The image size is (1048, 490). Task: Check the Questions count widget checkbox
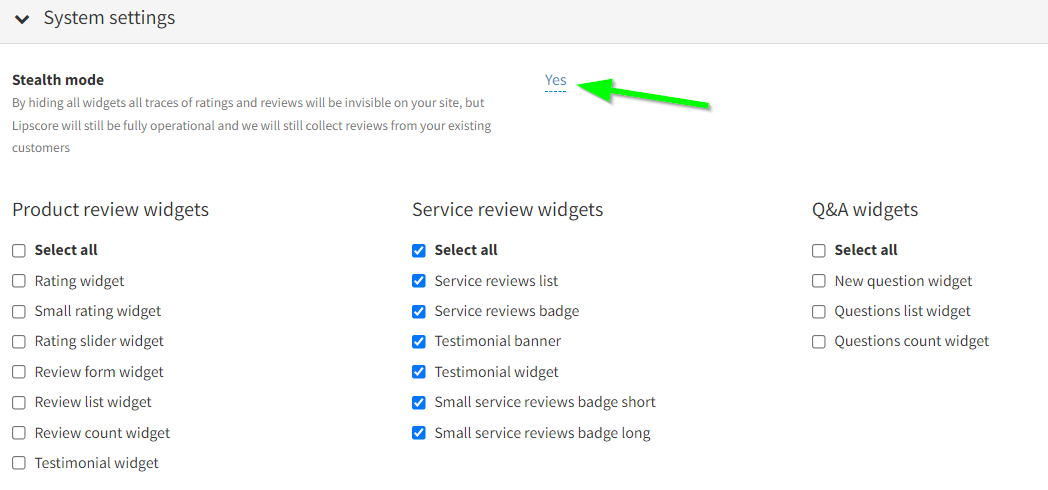point(819,342)
